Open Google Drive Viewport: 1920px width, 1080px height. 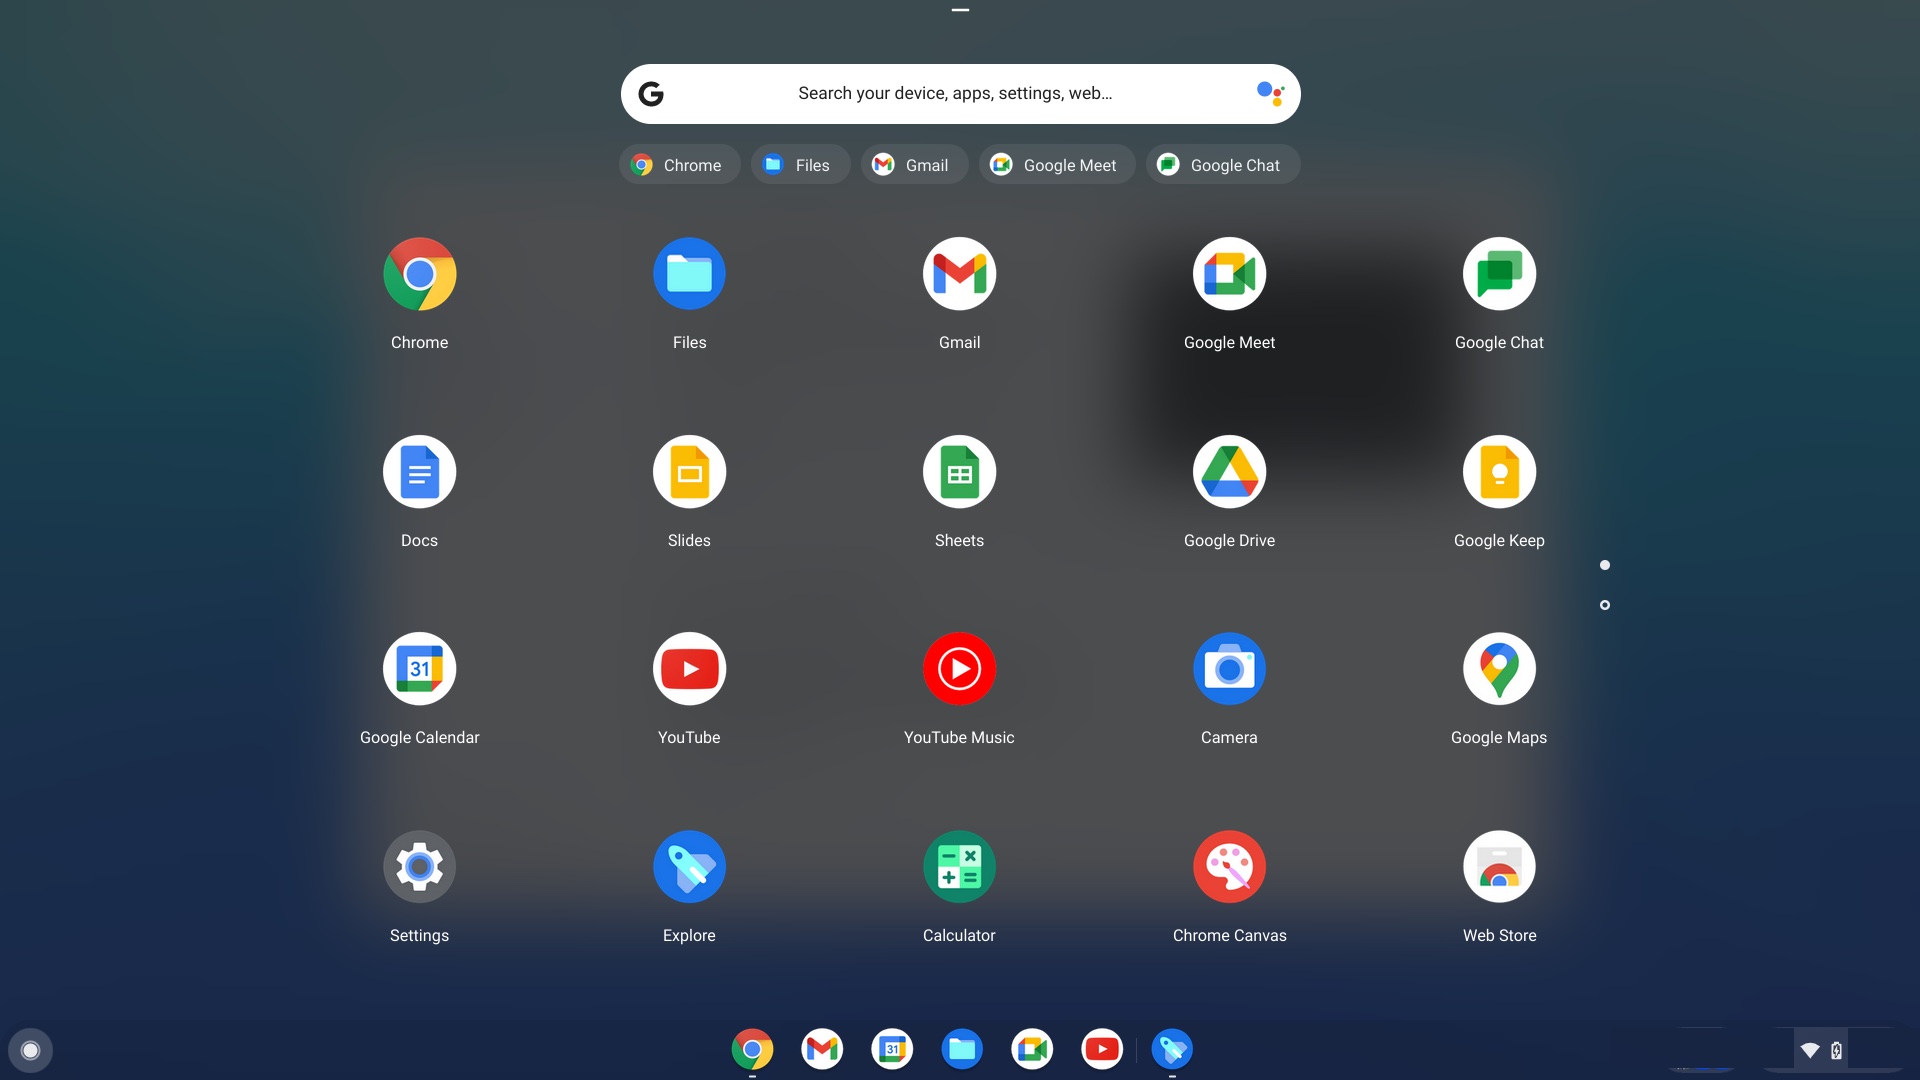tap(1229, 471)
